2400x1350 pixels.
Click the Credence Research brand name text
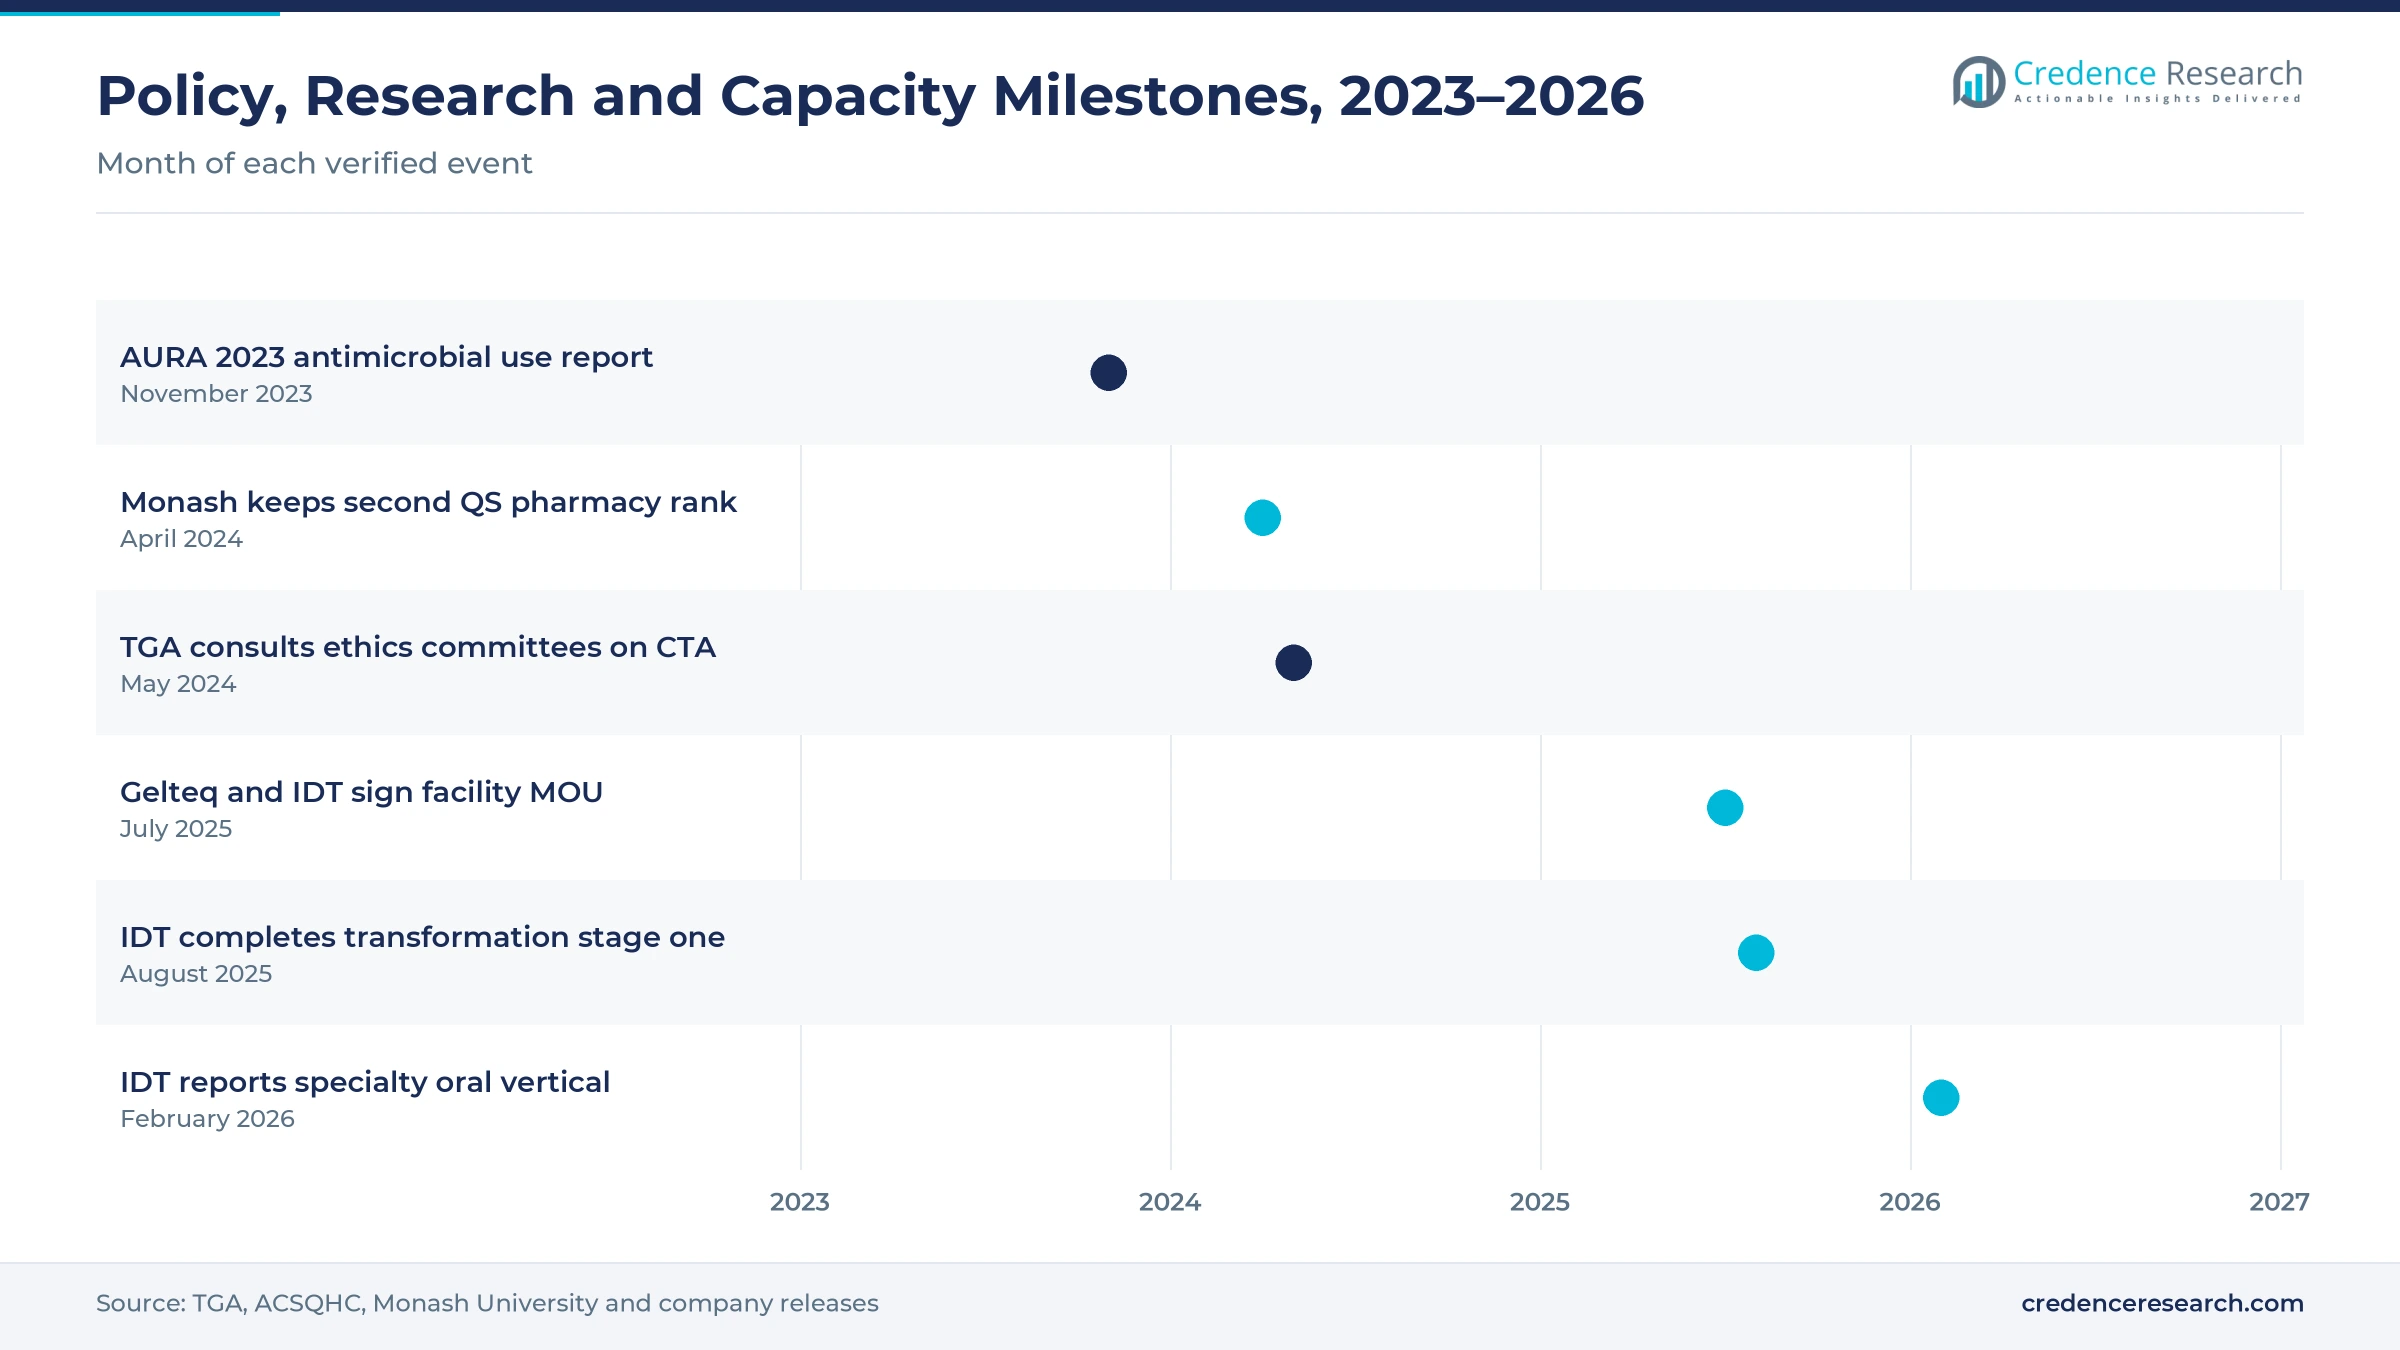tap(2157, 73)
